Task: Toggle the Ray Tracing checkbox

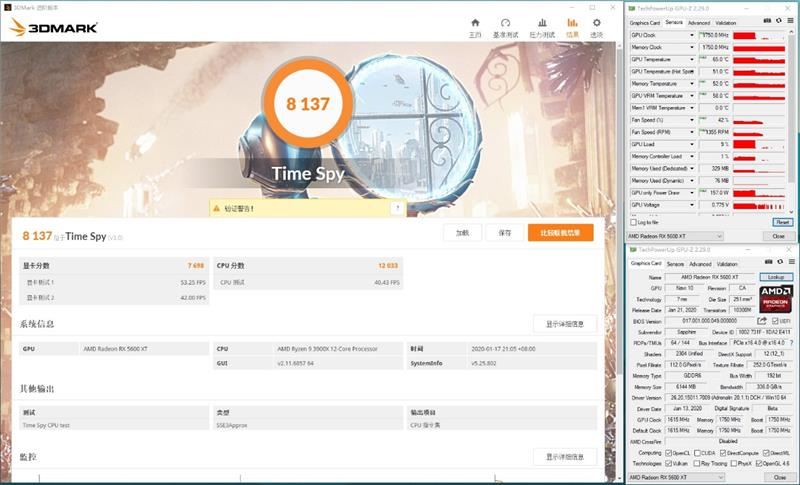Action: coord(697,463)
